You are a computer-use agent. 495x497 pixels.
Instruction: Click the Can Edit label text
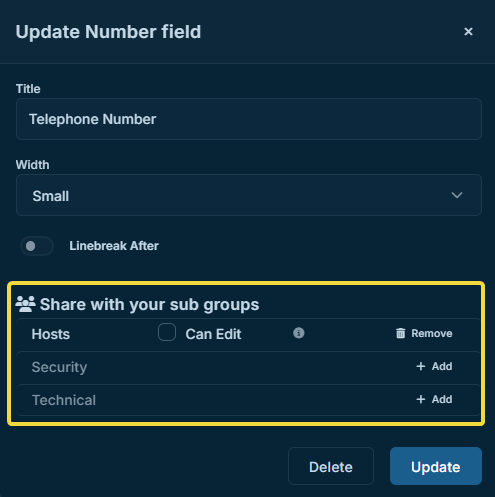point(213,334)
